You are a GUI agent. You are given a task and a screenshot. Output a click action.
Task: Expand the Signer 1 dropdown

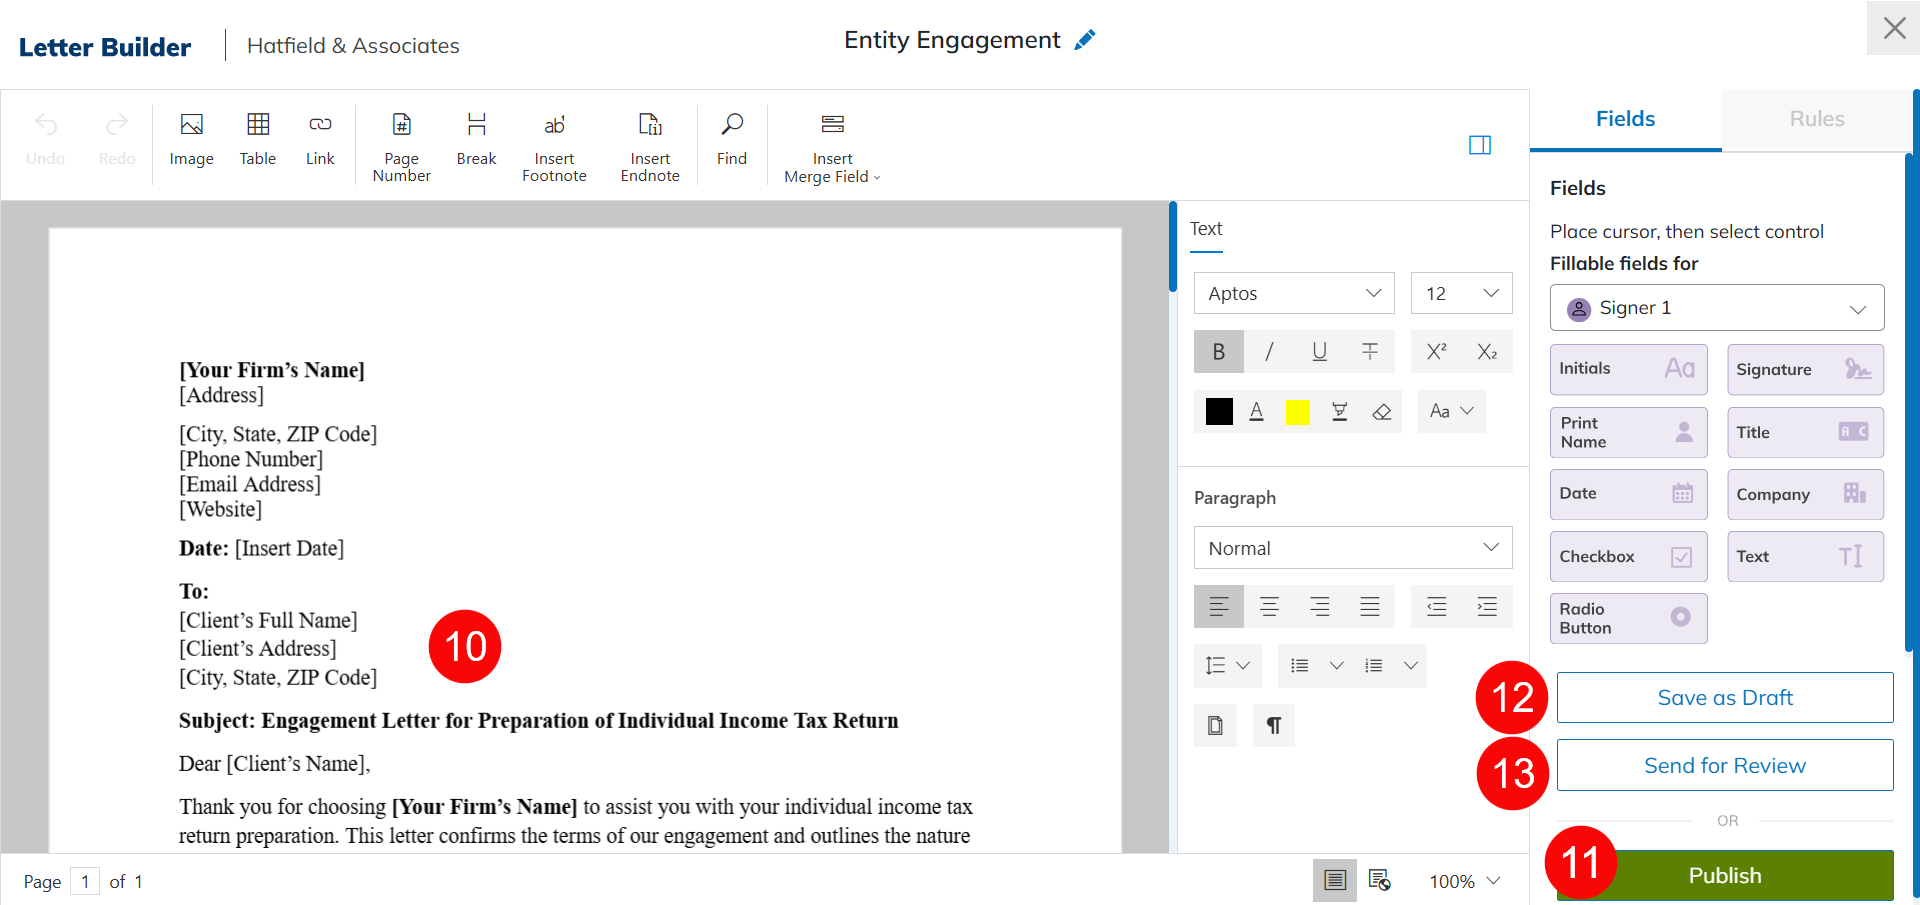(1716, 308)
